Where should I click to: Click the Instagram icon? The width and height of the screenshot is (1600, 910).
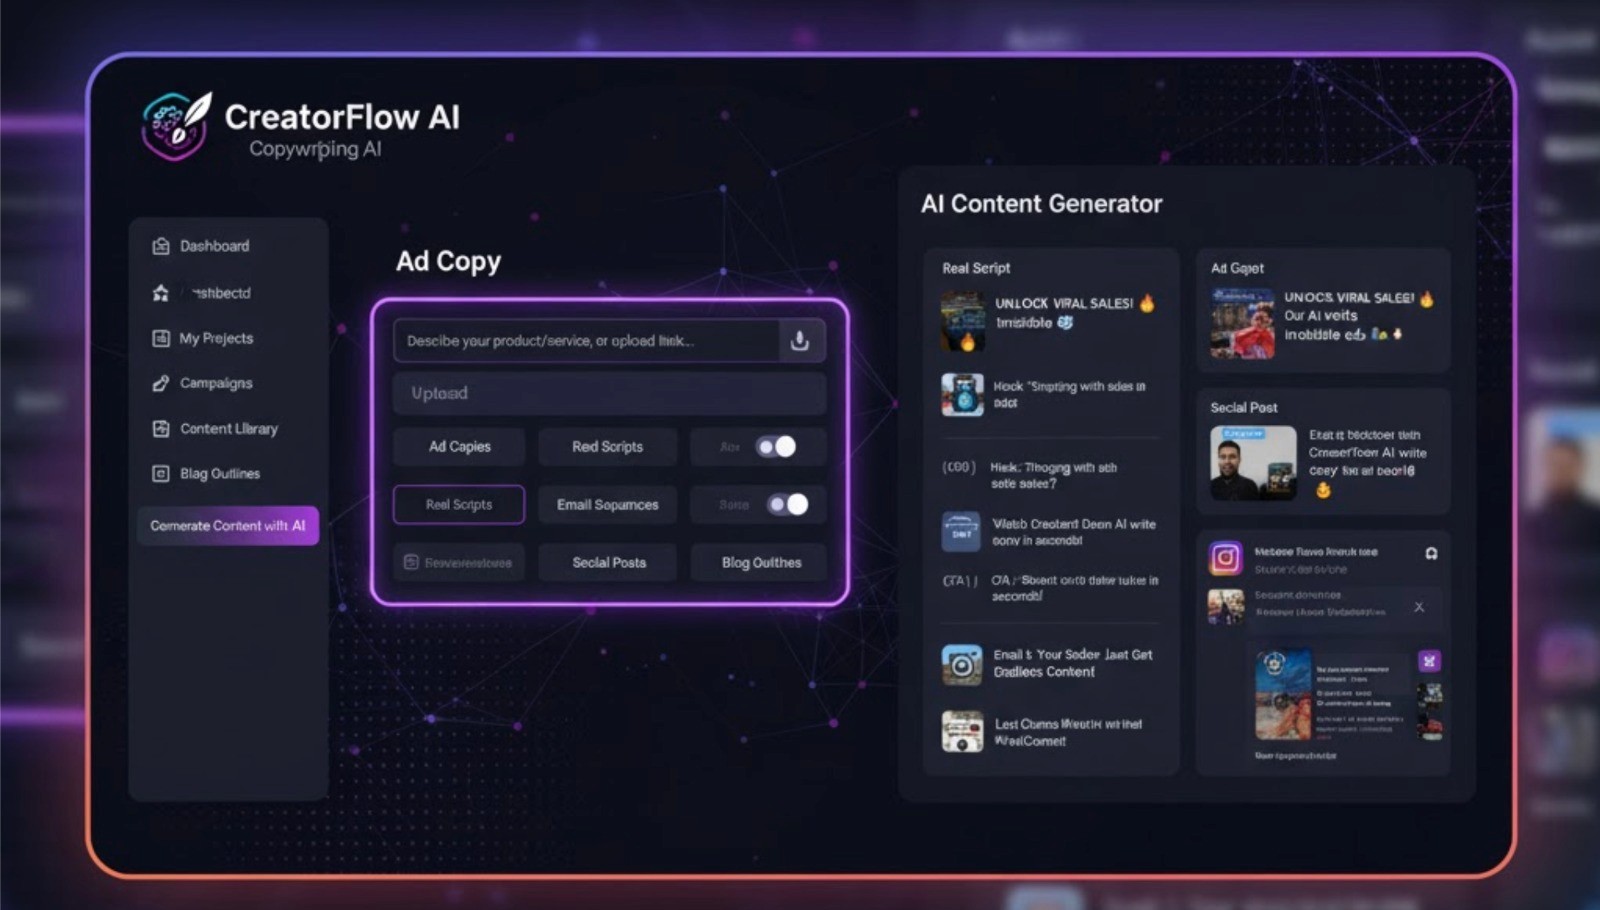(x=1225, y=558)
